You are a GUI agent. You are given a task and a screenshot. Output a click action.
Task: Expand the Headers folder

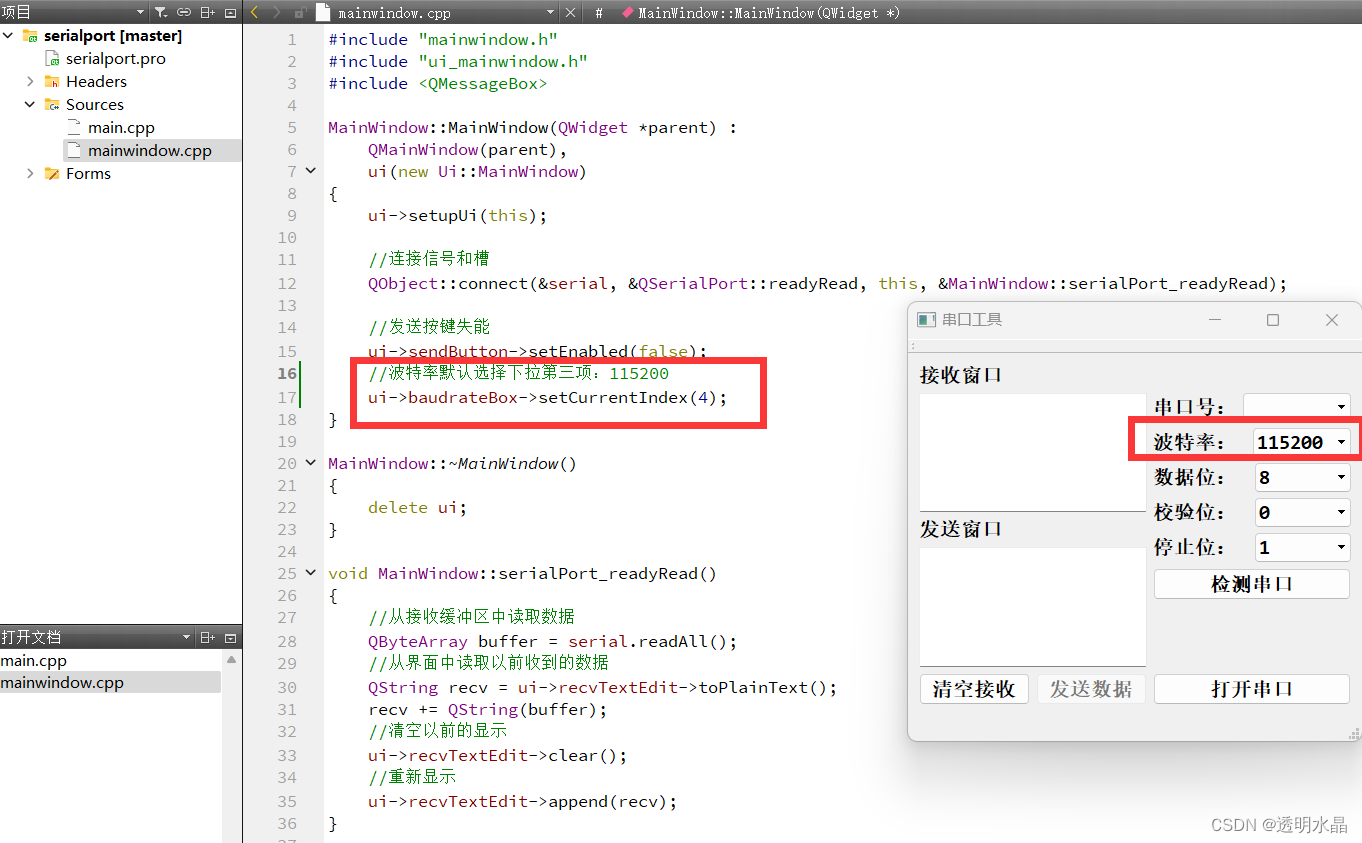pyautogui.click(x=30, y=81)
